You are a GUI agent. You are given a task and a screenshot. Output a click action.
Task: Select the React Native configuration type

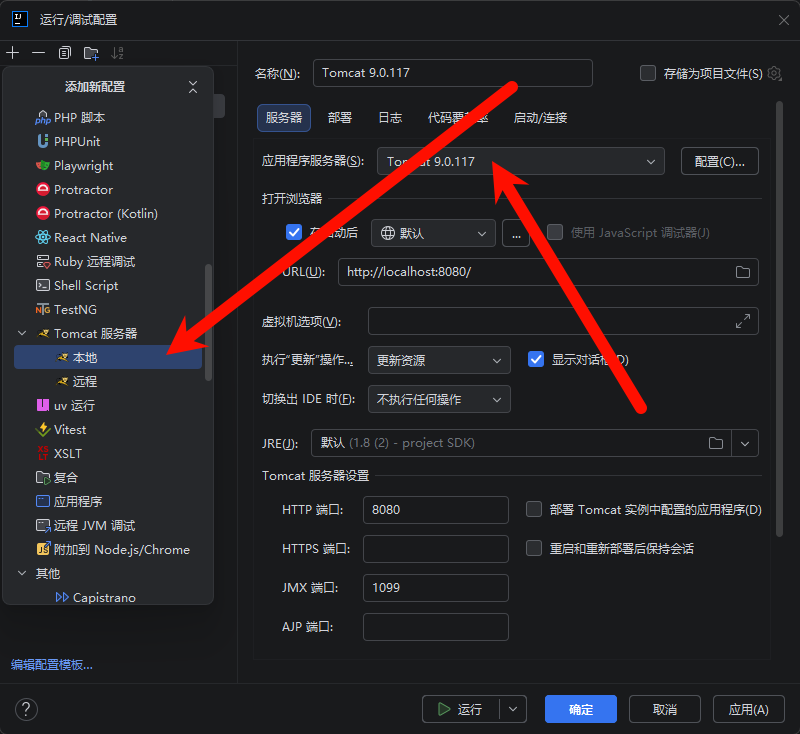tap(108, 238)
